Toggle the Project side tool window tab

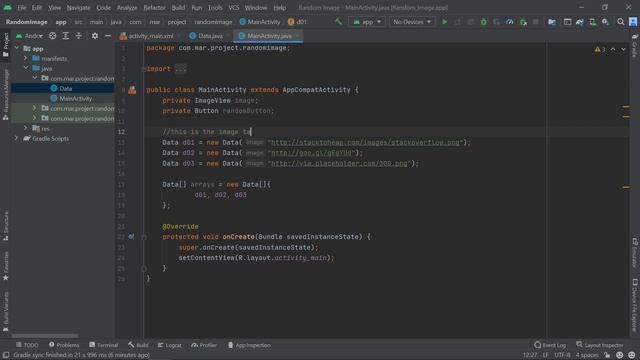point(6,44)
